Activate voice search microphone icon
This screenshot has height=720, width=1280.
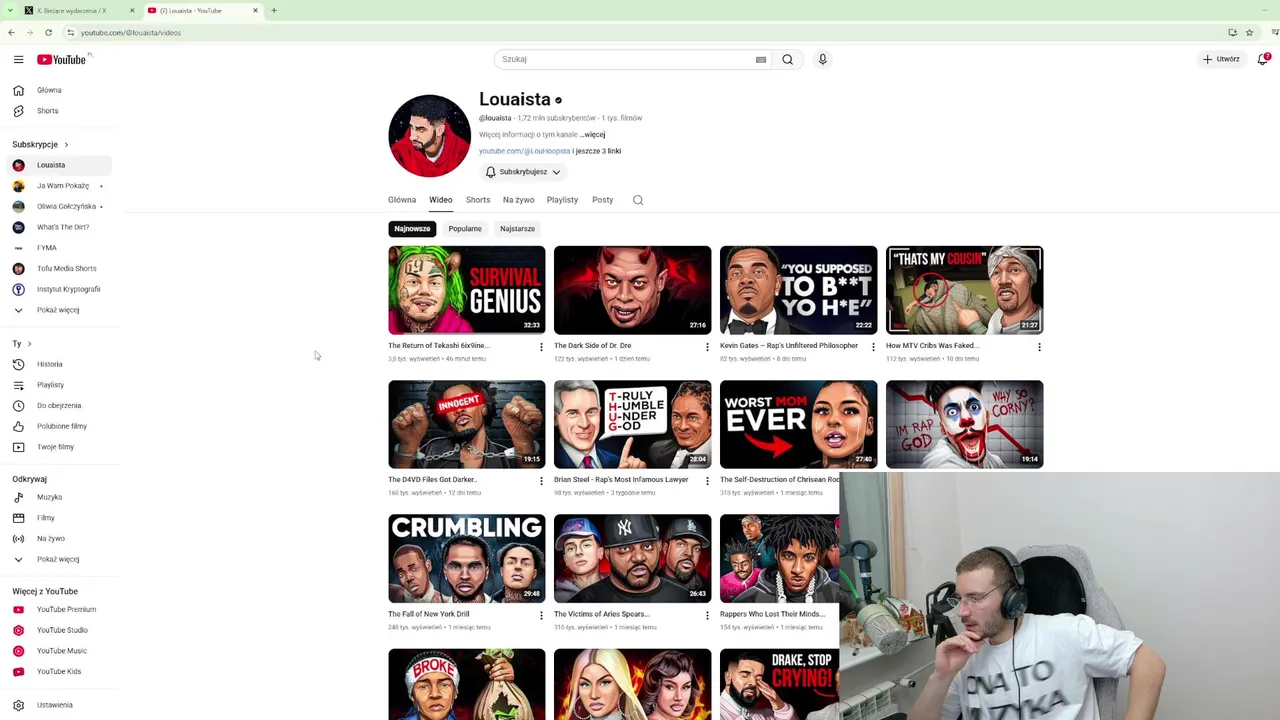pyautogui.click(x=823, y=59)
